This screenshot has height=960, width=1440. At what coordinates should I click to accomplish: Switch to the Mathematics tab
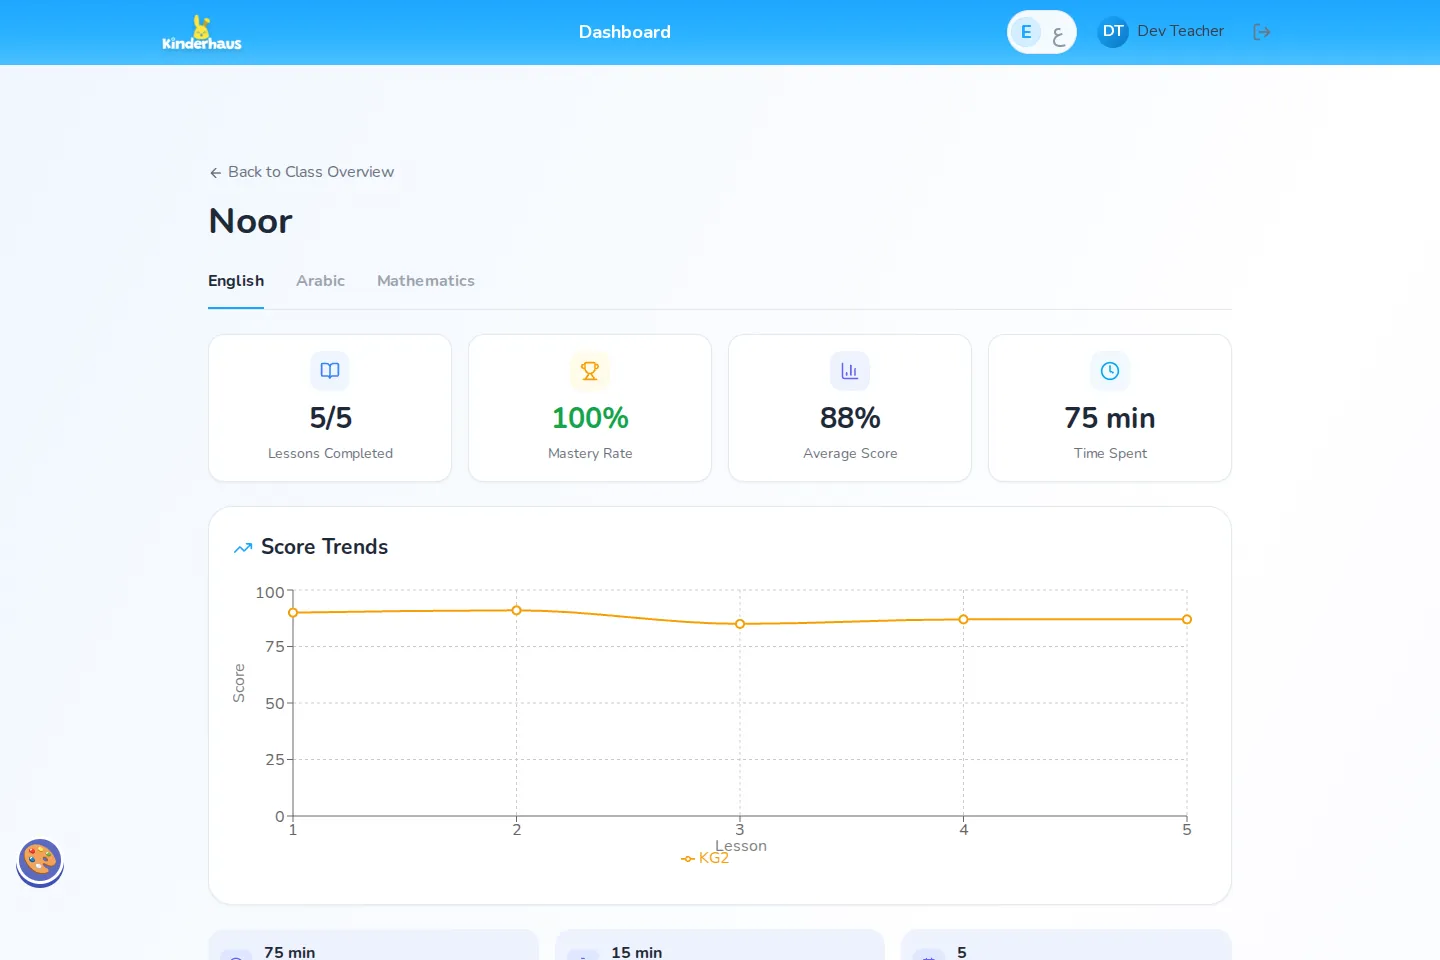(x=426, y=281)
